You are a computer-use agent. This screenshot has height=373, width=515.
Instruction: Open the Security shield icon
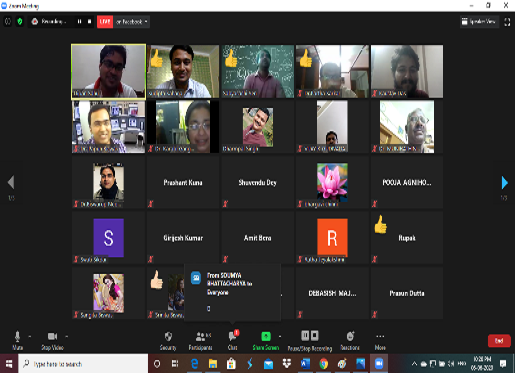[x=168, y=336]
